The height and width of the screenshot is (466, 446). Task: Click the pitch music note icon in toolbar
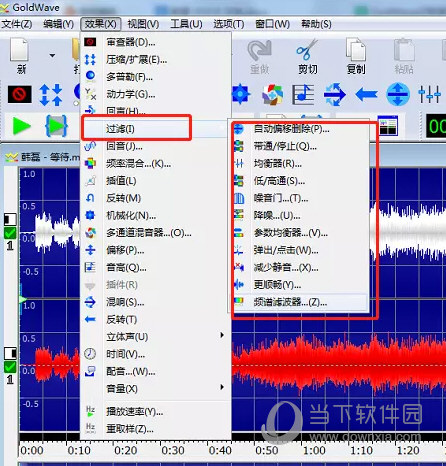coord(303,94)
